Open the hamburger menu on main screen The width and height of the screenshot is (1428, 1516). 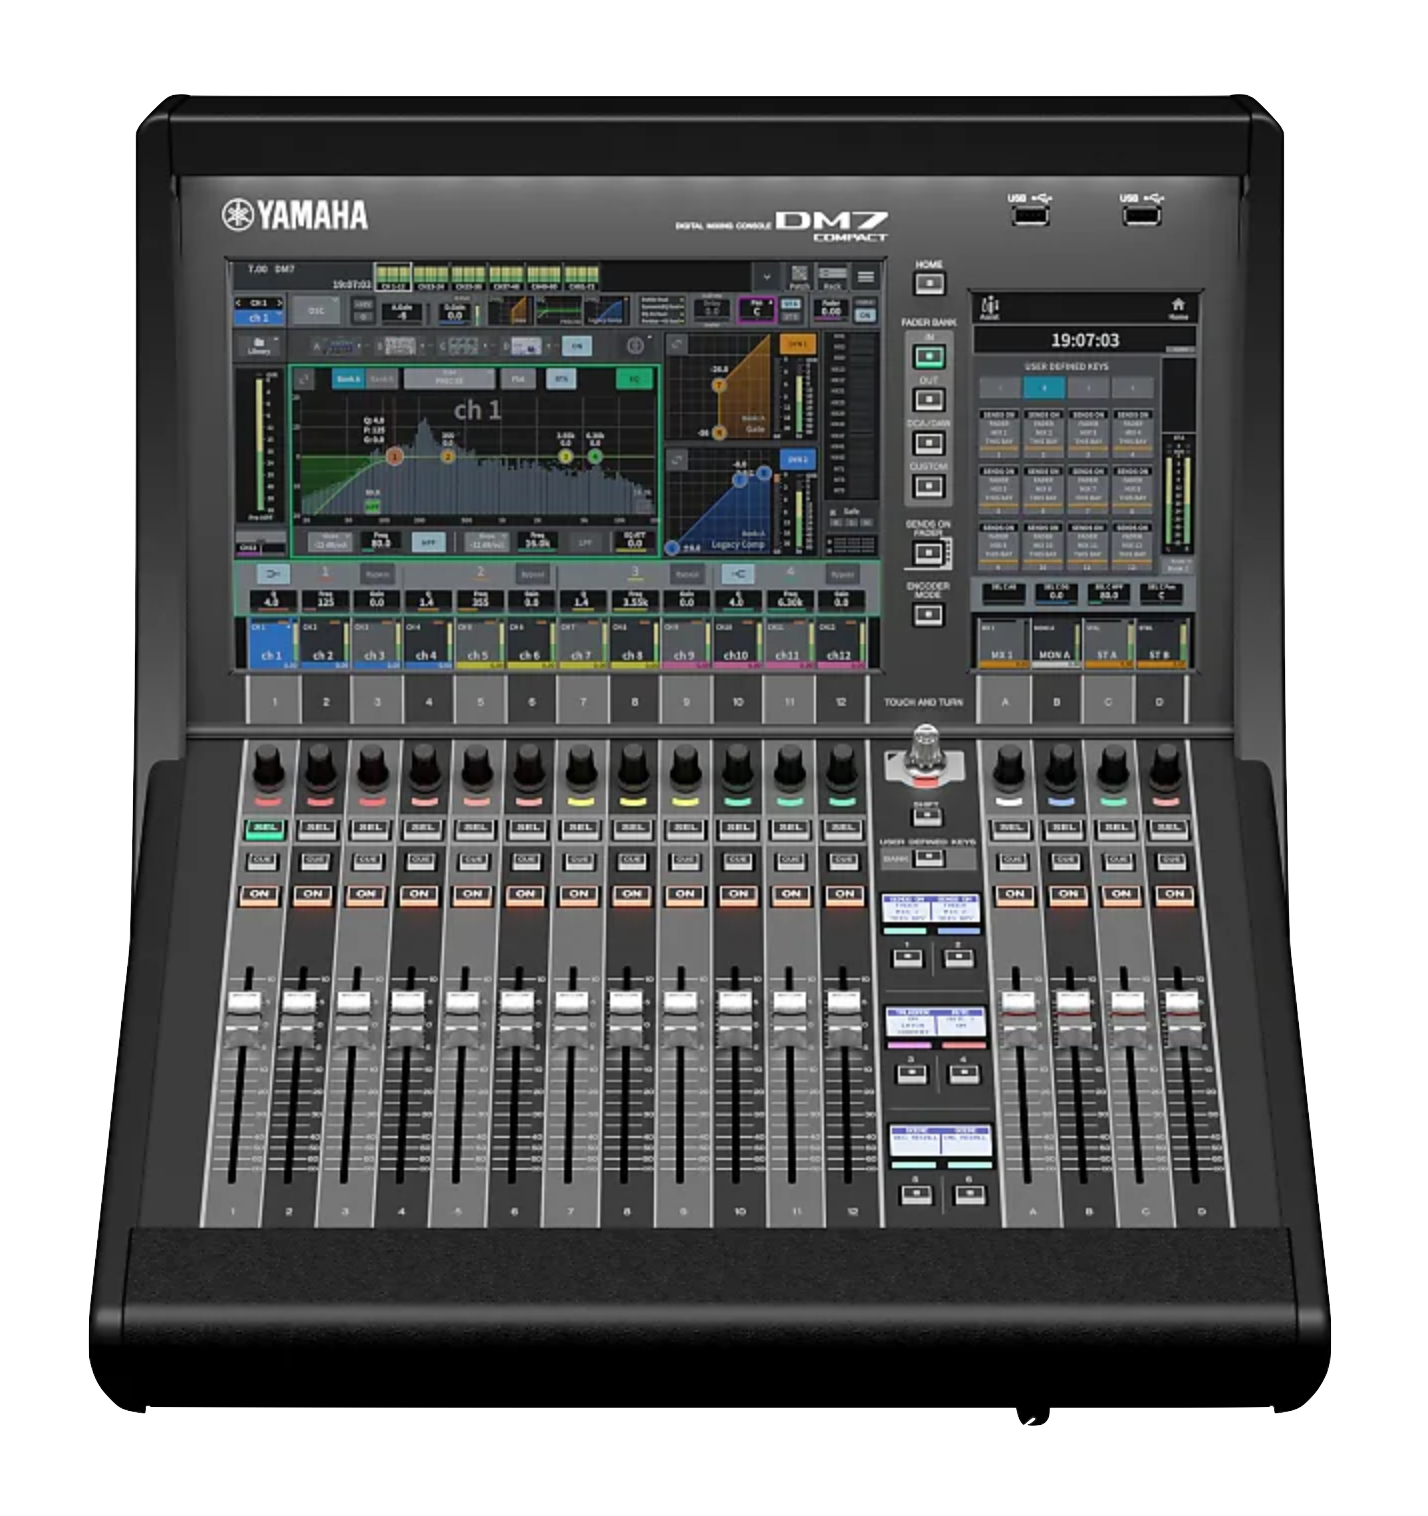pos(866,277)
